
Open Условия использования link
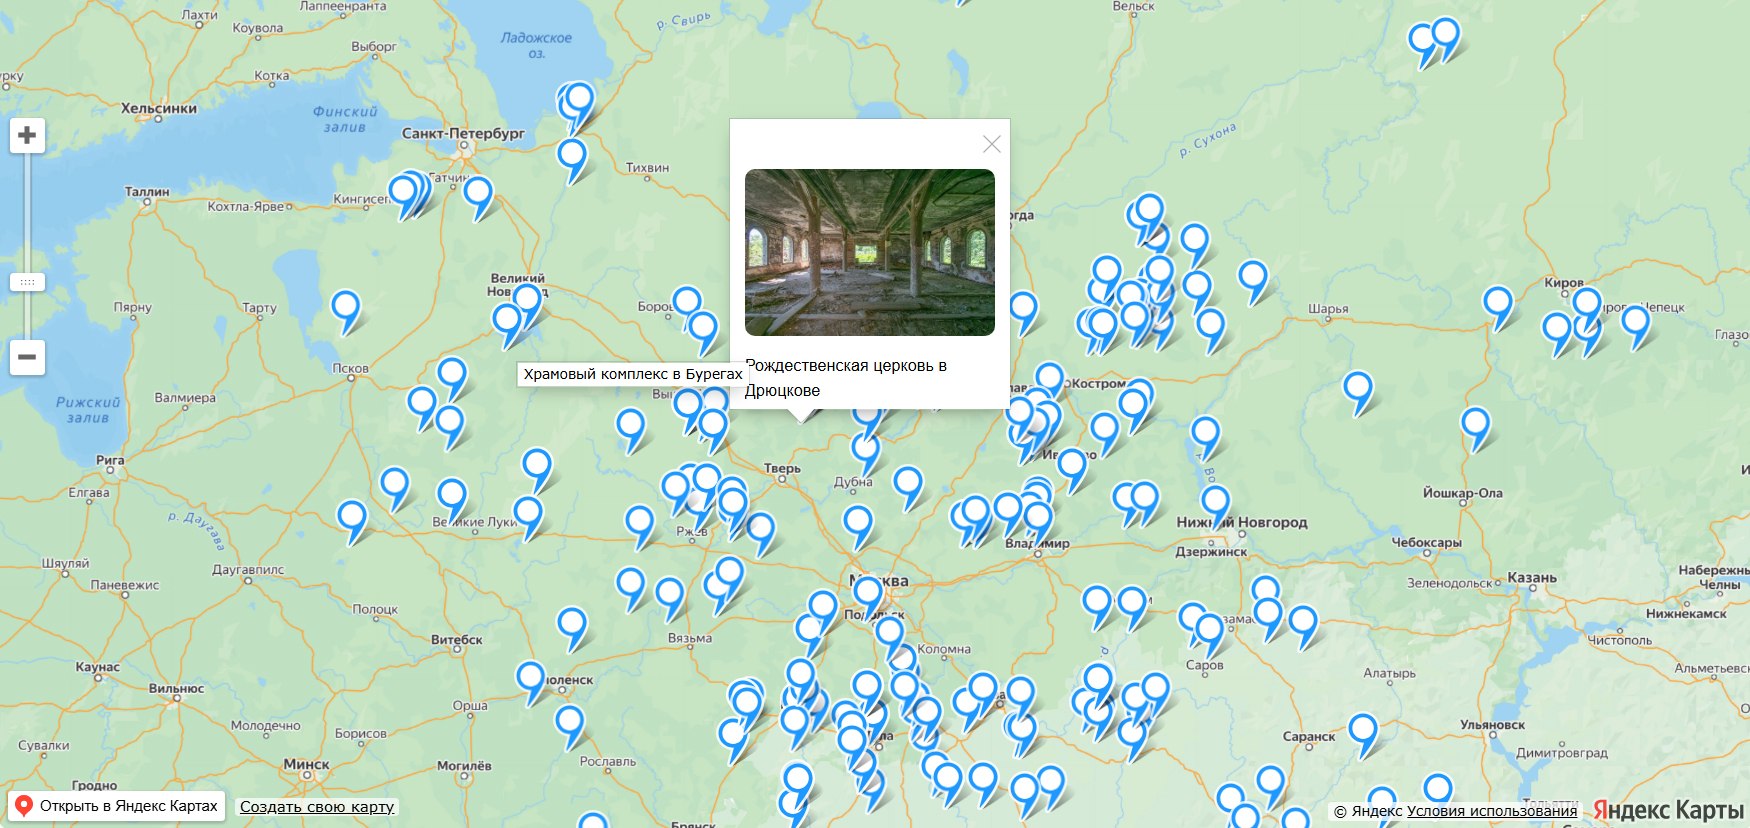1491,811
